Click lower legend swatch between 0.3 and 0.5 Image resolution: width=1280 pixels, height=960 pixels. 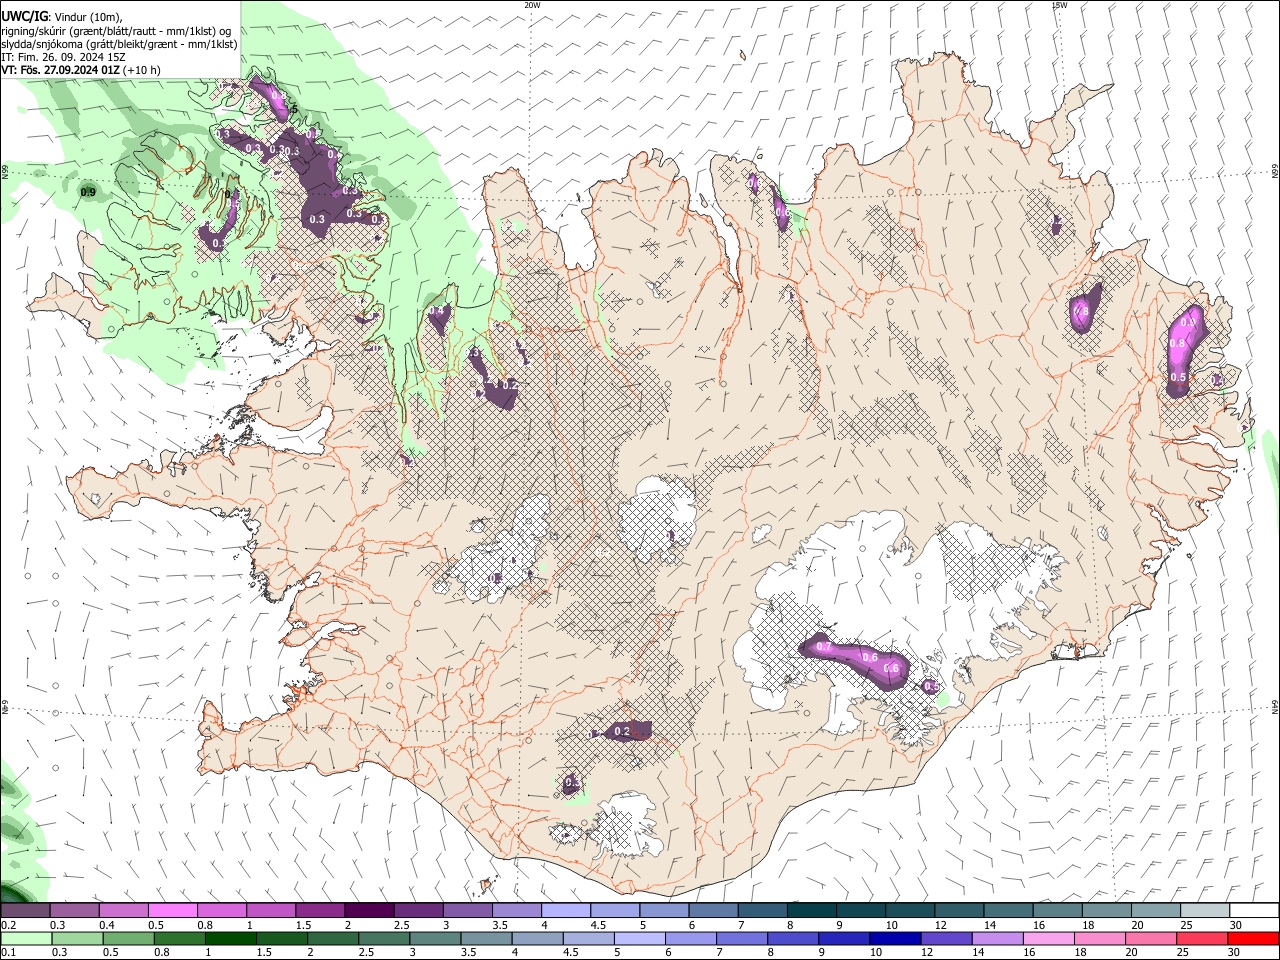point(77,938)
